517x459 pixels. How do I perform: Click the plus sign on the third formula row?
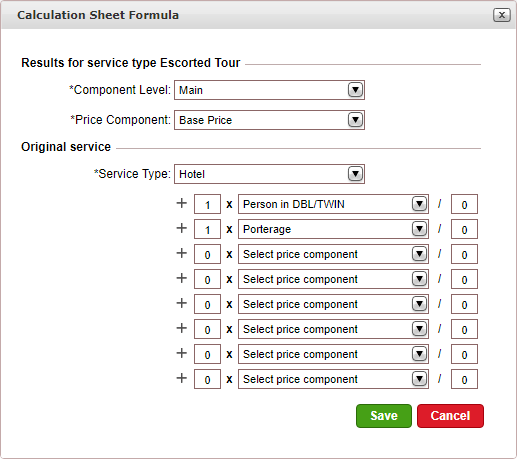pos(182,253)
